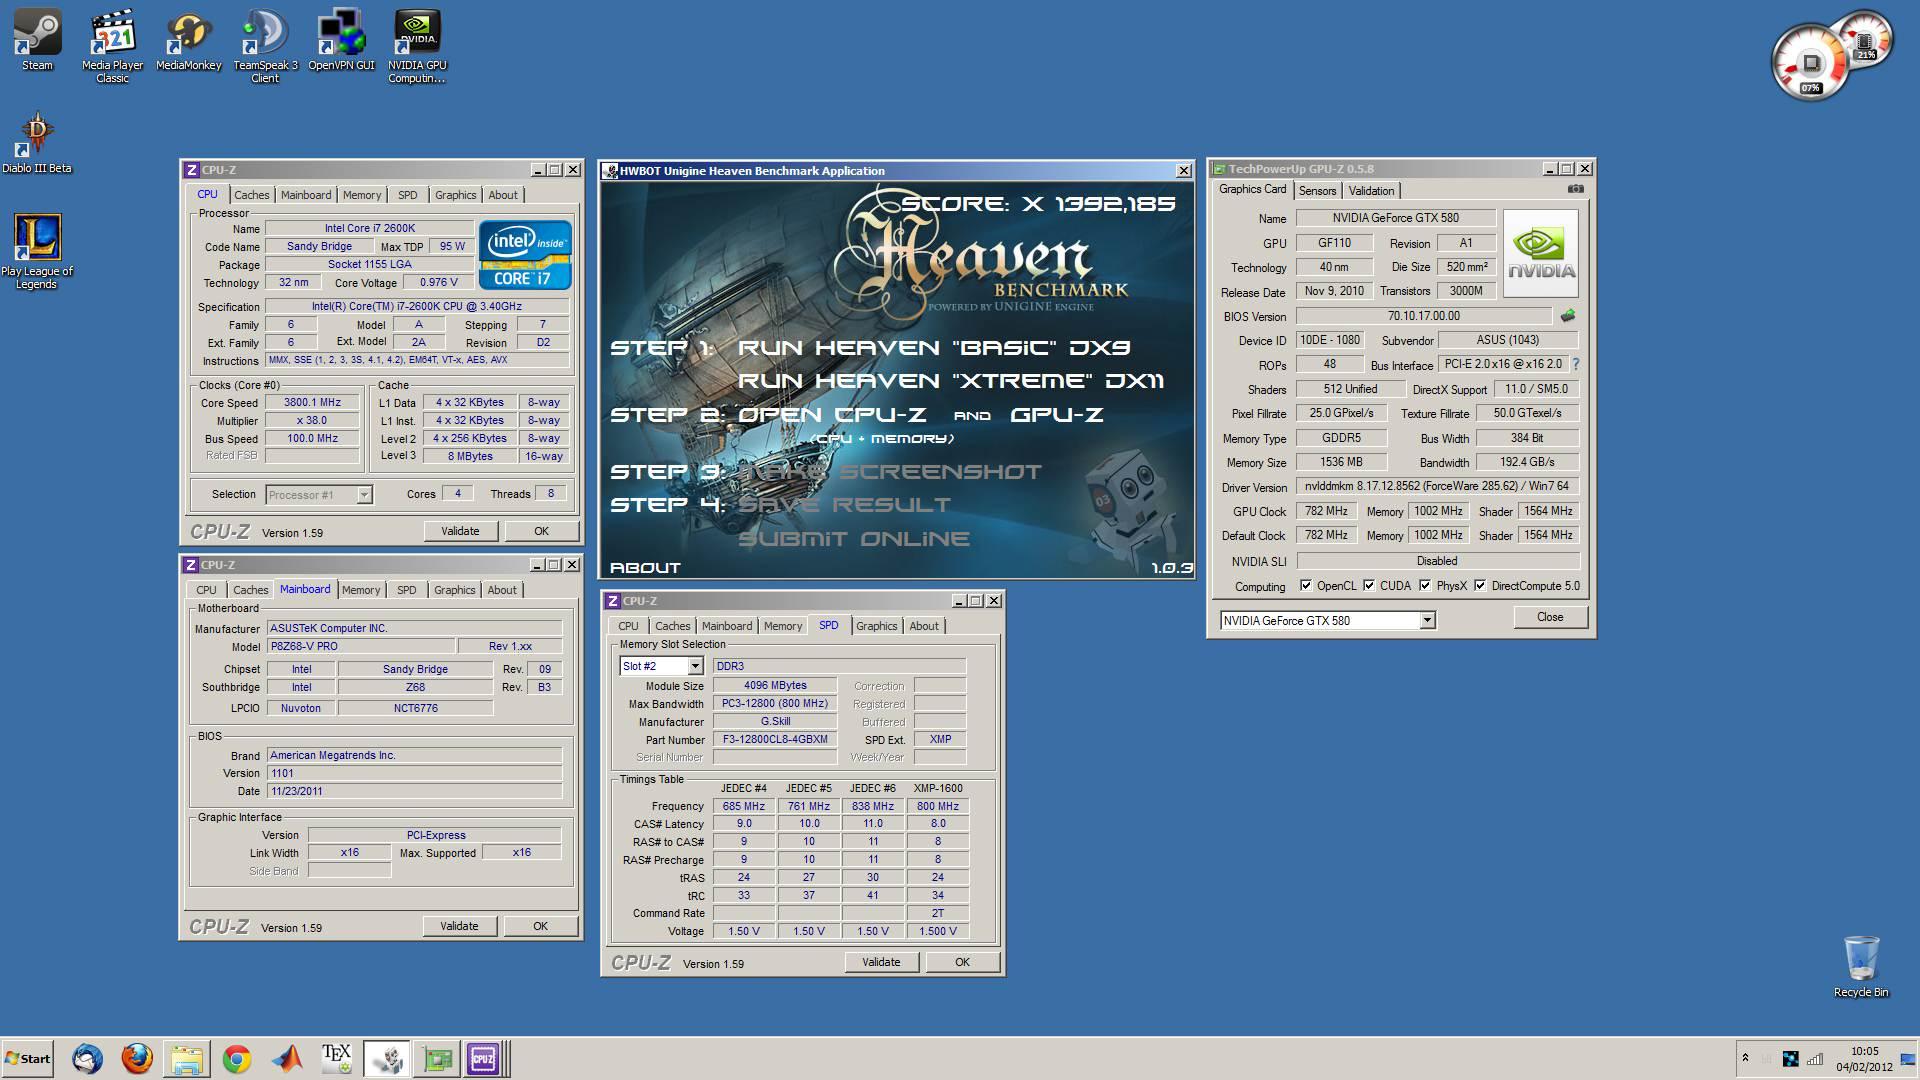Click the network signal tray icon
The image size is (1920, 1080).
[x=1815, y=1058]
